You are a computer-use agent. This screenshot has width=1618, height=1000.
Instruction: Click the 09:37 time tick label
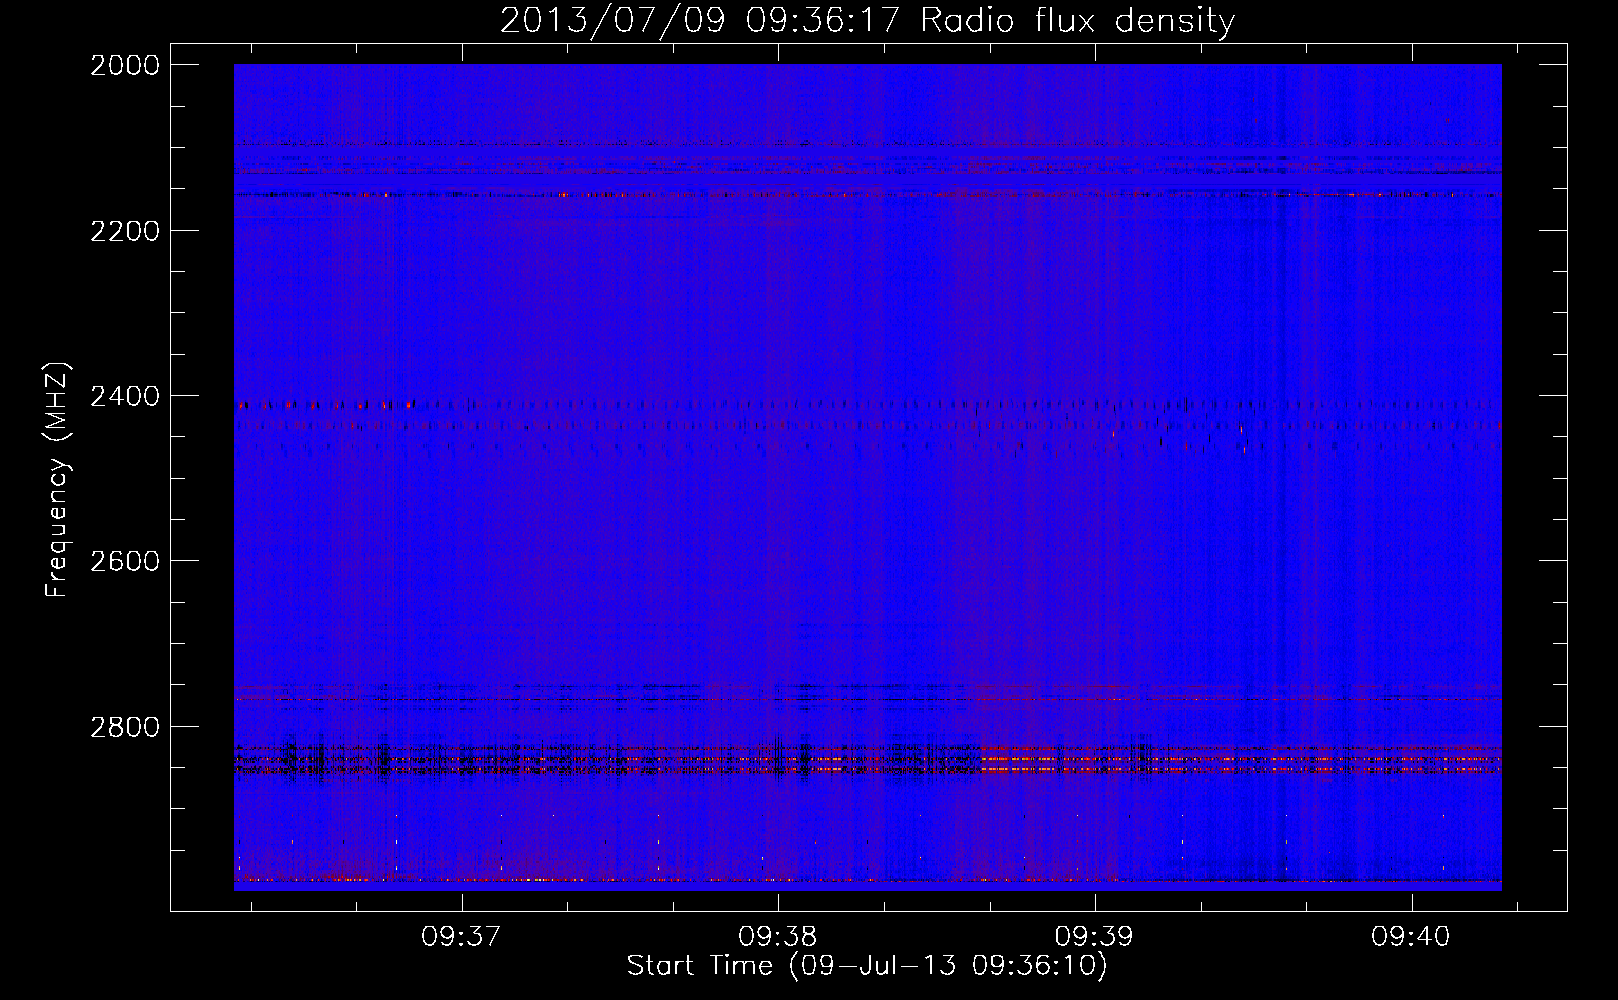[x=460, y=937]
